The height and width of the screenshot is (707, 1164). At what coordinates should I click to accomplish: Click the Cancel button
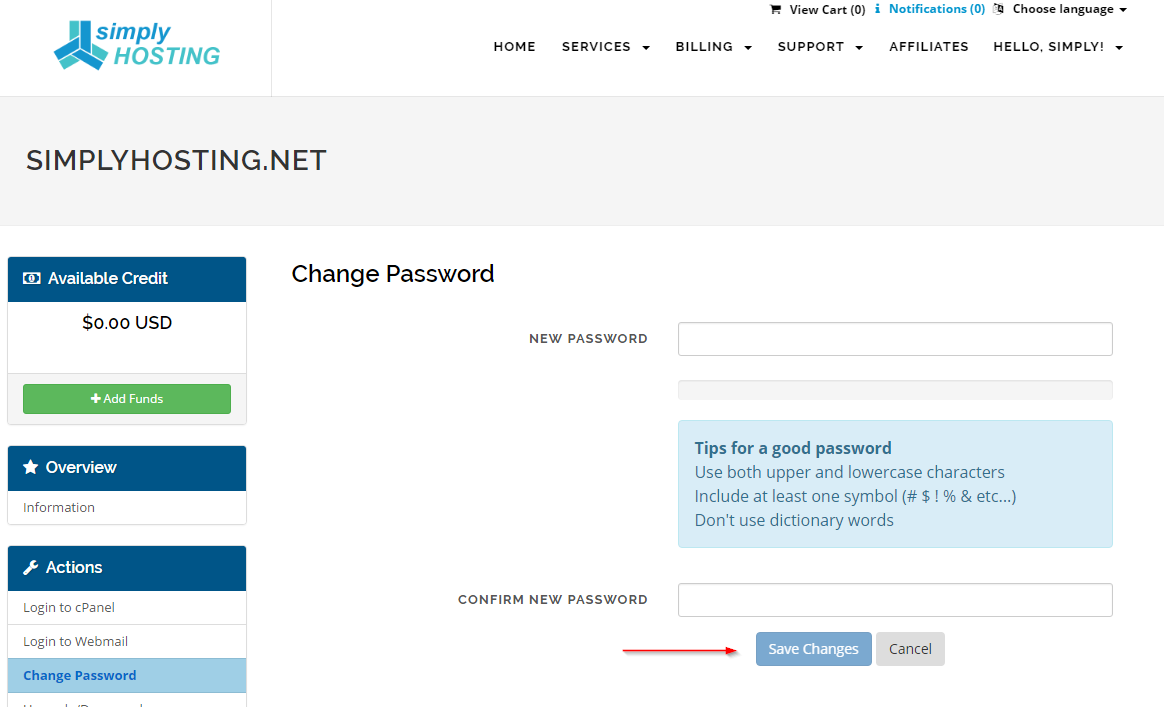point(910,649)
